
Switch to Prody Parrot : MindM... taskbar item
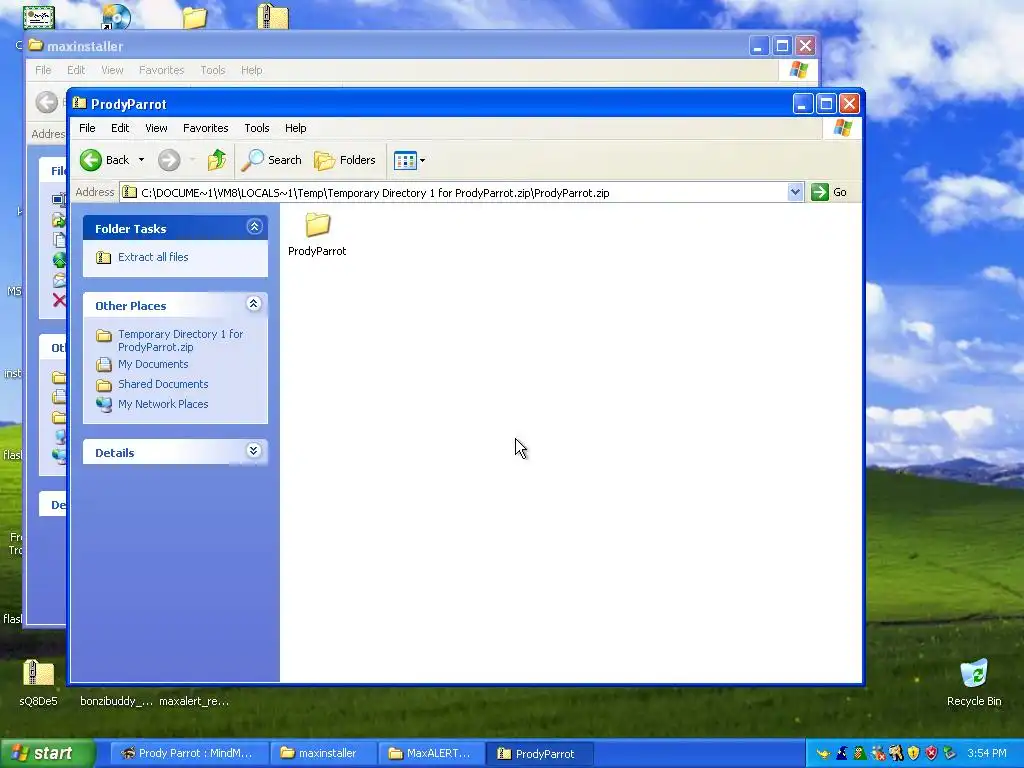point(187,754)
